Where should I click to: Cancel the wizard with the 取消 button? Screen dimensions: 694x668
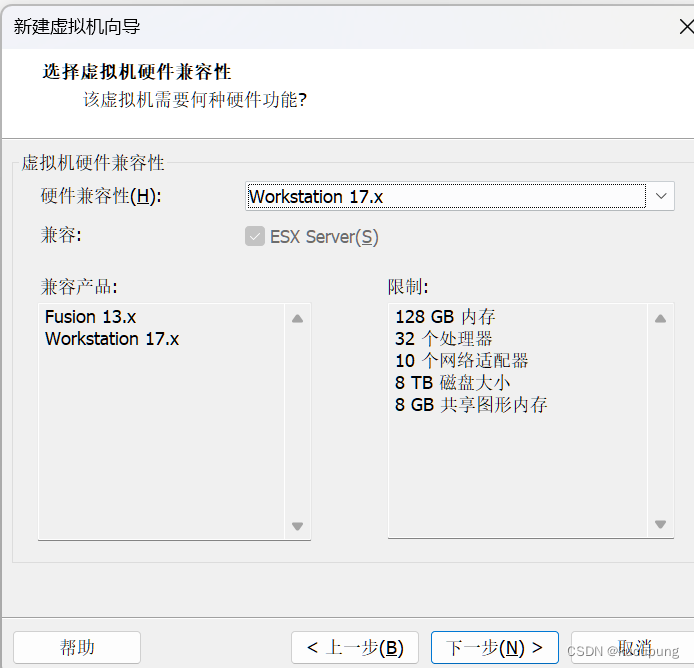[634, 647]
